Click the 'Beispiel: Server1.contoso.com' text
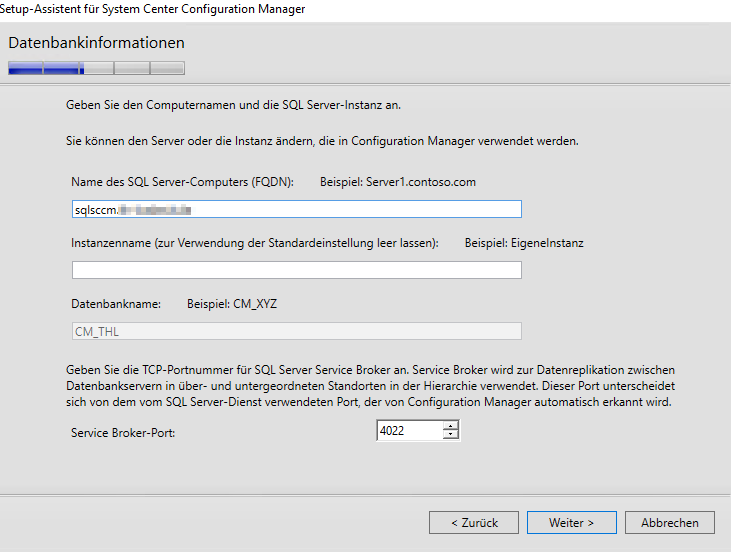 398,182
